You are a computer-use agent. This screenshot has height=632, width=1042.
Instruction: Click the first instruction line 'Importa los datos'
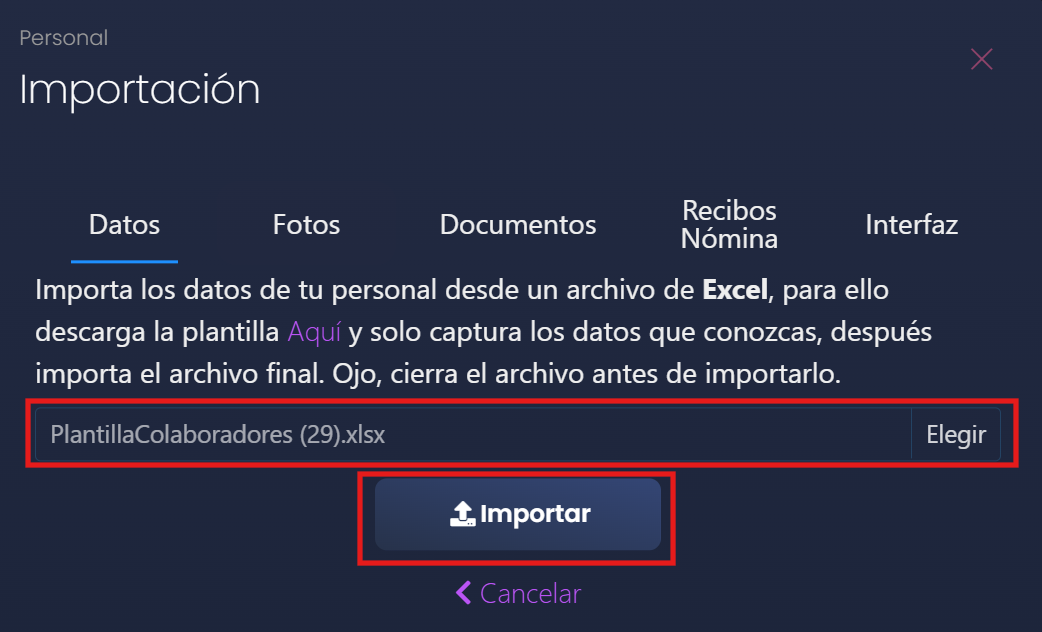[462, 290]
